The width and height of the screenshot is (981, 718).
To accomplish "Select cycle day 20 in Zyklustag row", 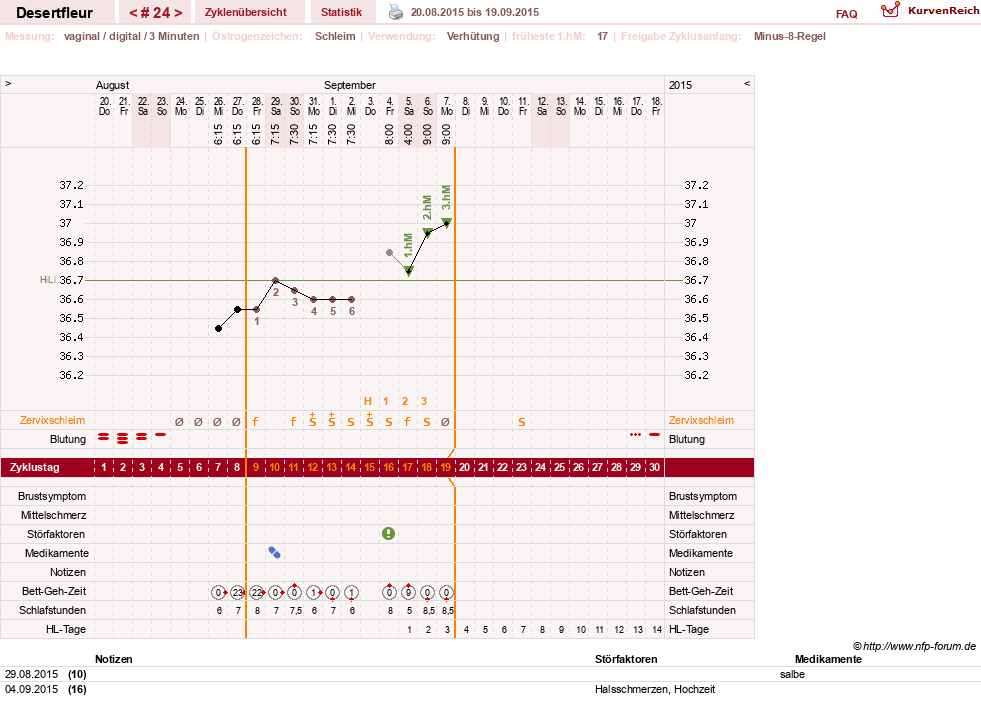I will coord(465,467).
